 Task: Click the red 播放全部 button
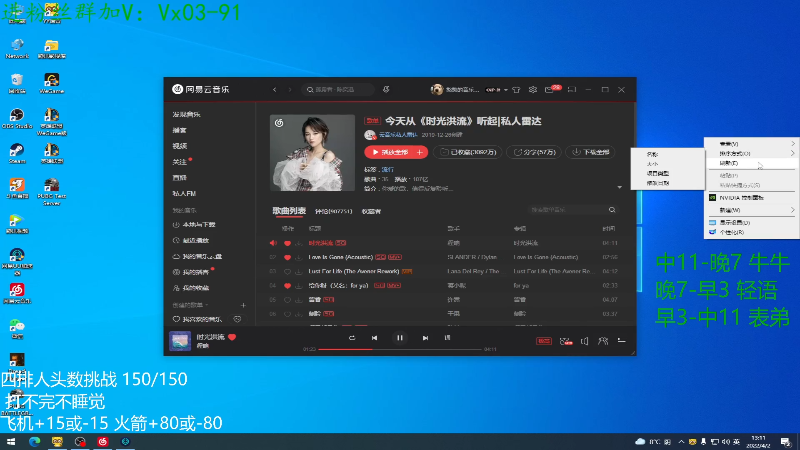390,152
